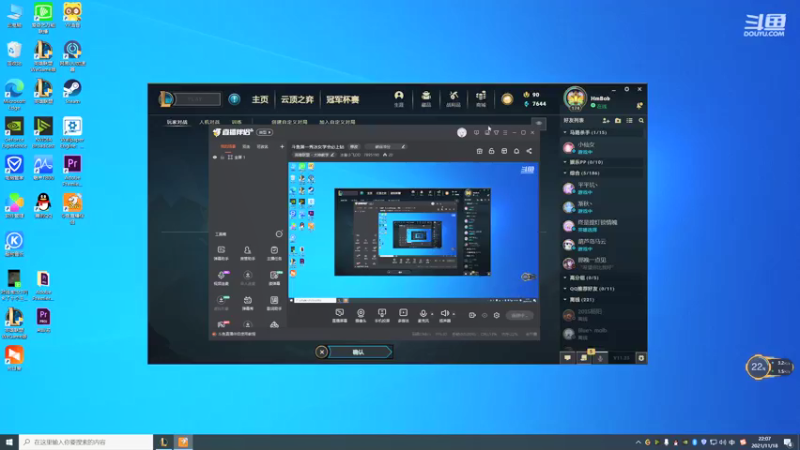Click the blue alert icon beside PLAY
Image resolution: width=800 pixels, height=450 pixels.
point(234,99)
